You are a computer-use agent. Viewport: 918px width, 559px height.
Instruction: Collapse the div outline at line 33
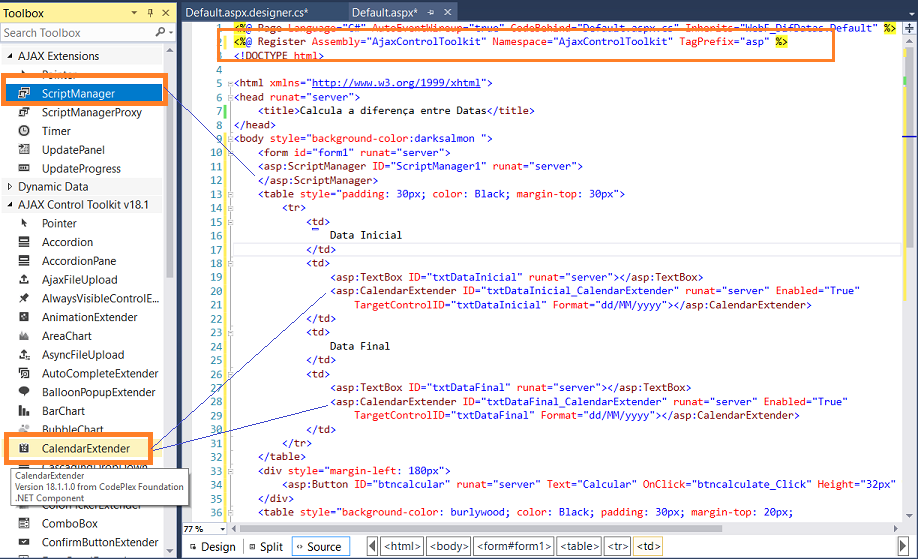point(230,471)
